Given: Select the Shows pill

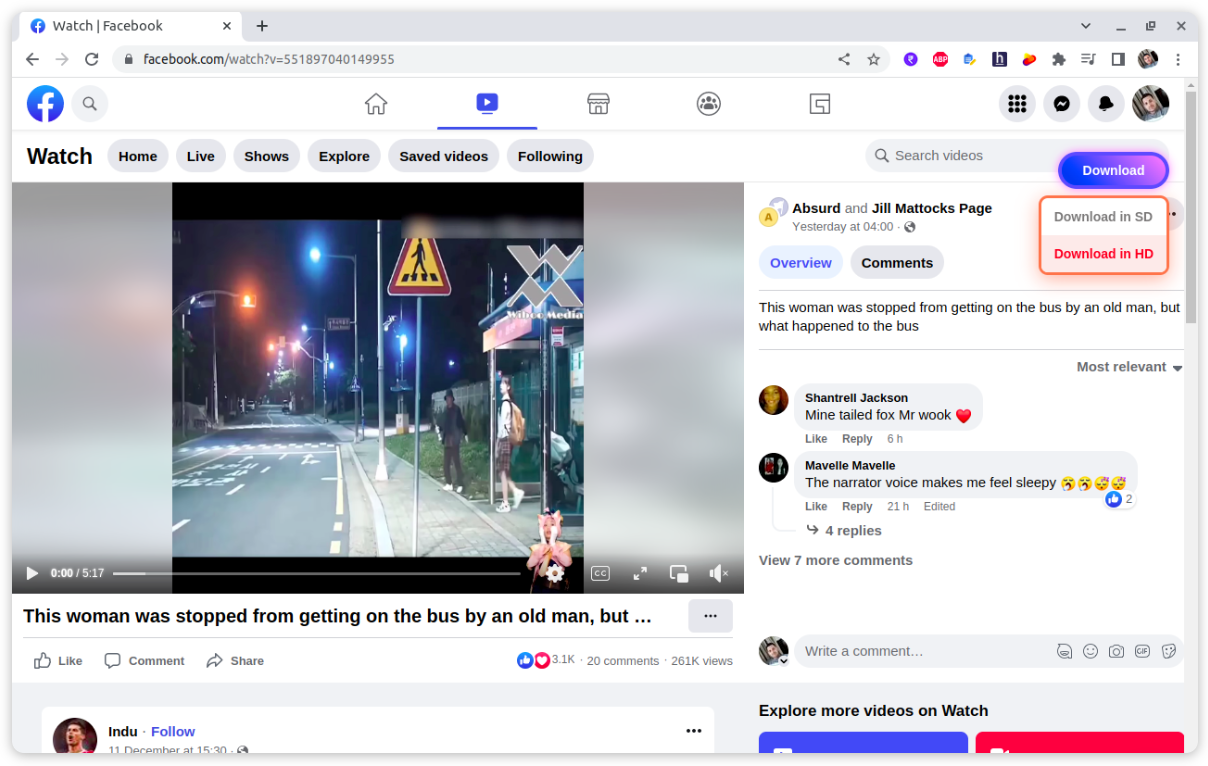Looking at the screenshot, I should tap(266, 156).
